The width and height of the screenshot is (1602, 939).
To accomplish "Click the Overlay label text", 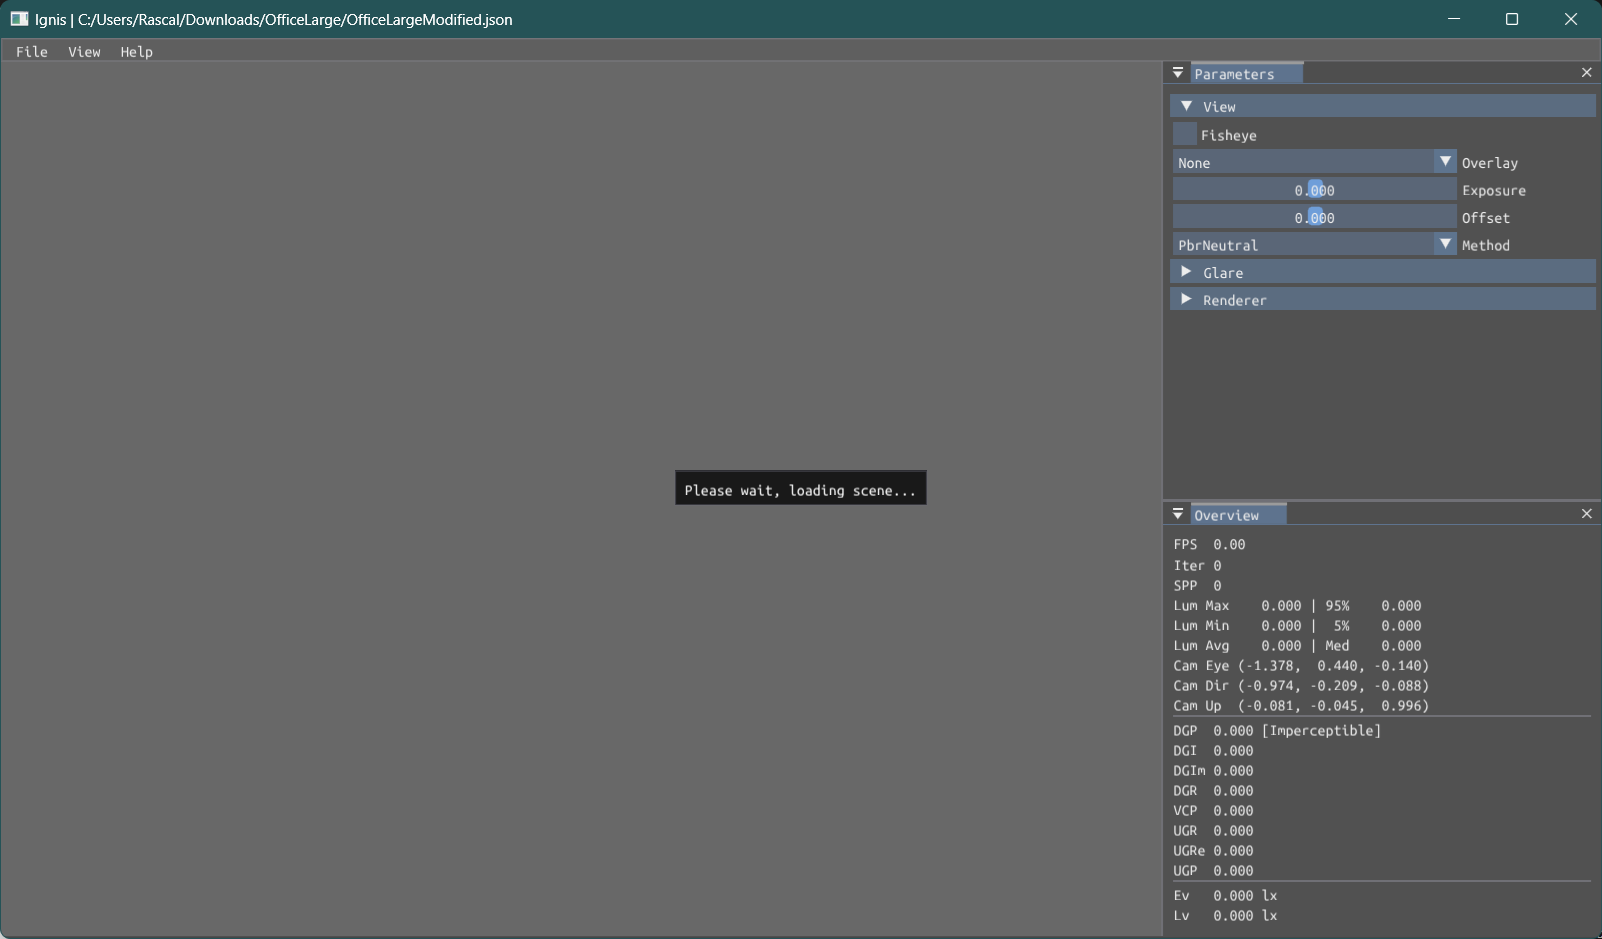I will point(1490,163).
